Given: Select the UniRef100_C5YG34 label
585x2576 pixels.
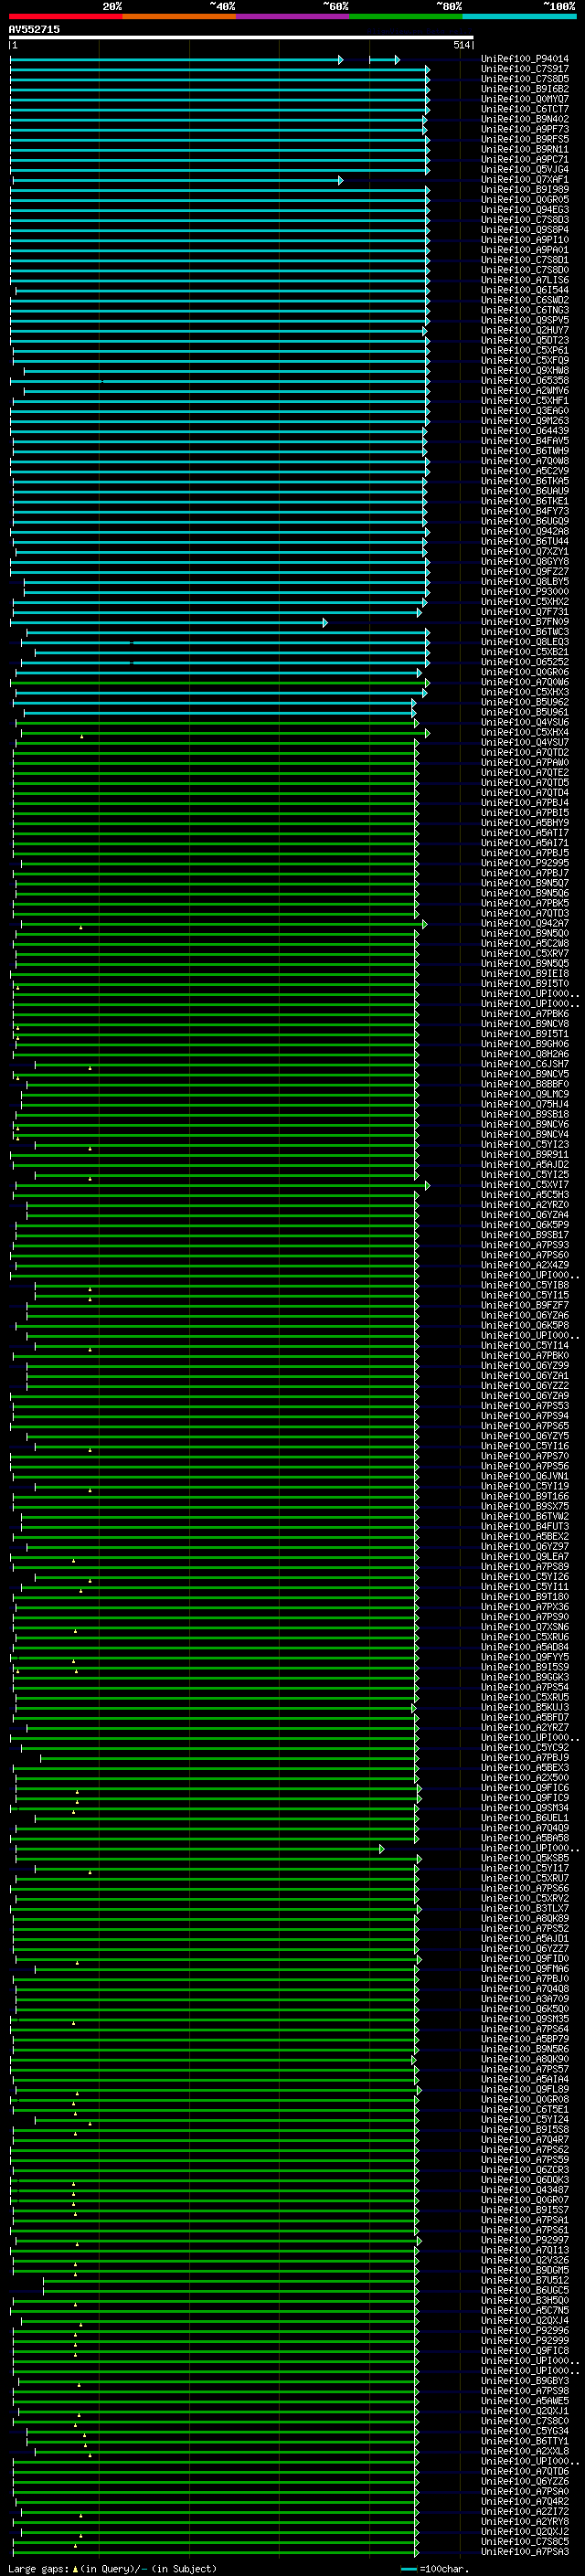Looking at the screenshot, I should [x=525, y=2431].
